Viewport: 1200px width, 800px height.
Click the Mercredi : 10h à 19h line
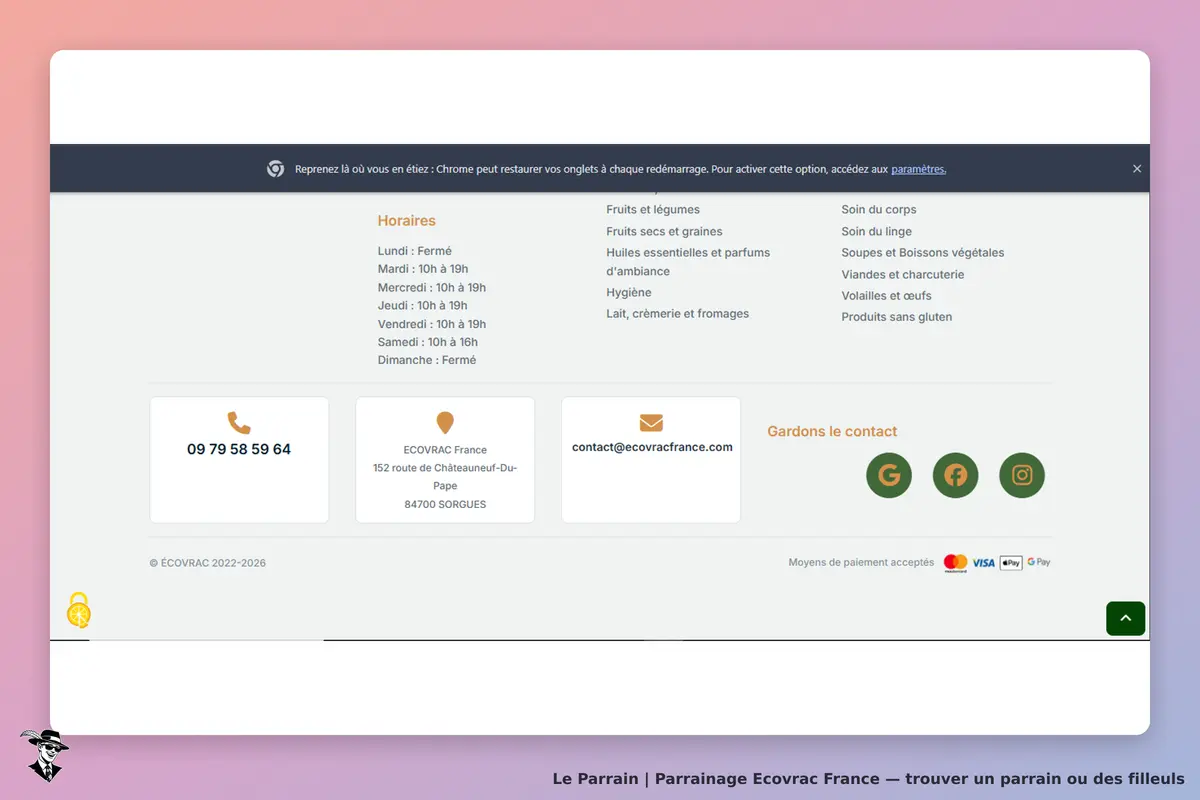[432, 287]
